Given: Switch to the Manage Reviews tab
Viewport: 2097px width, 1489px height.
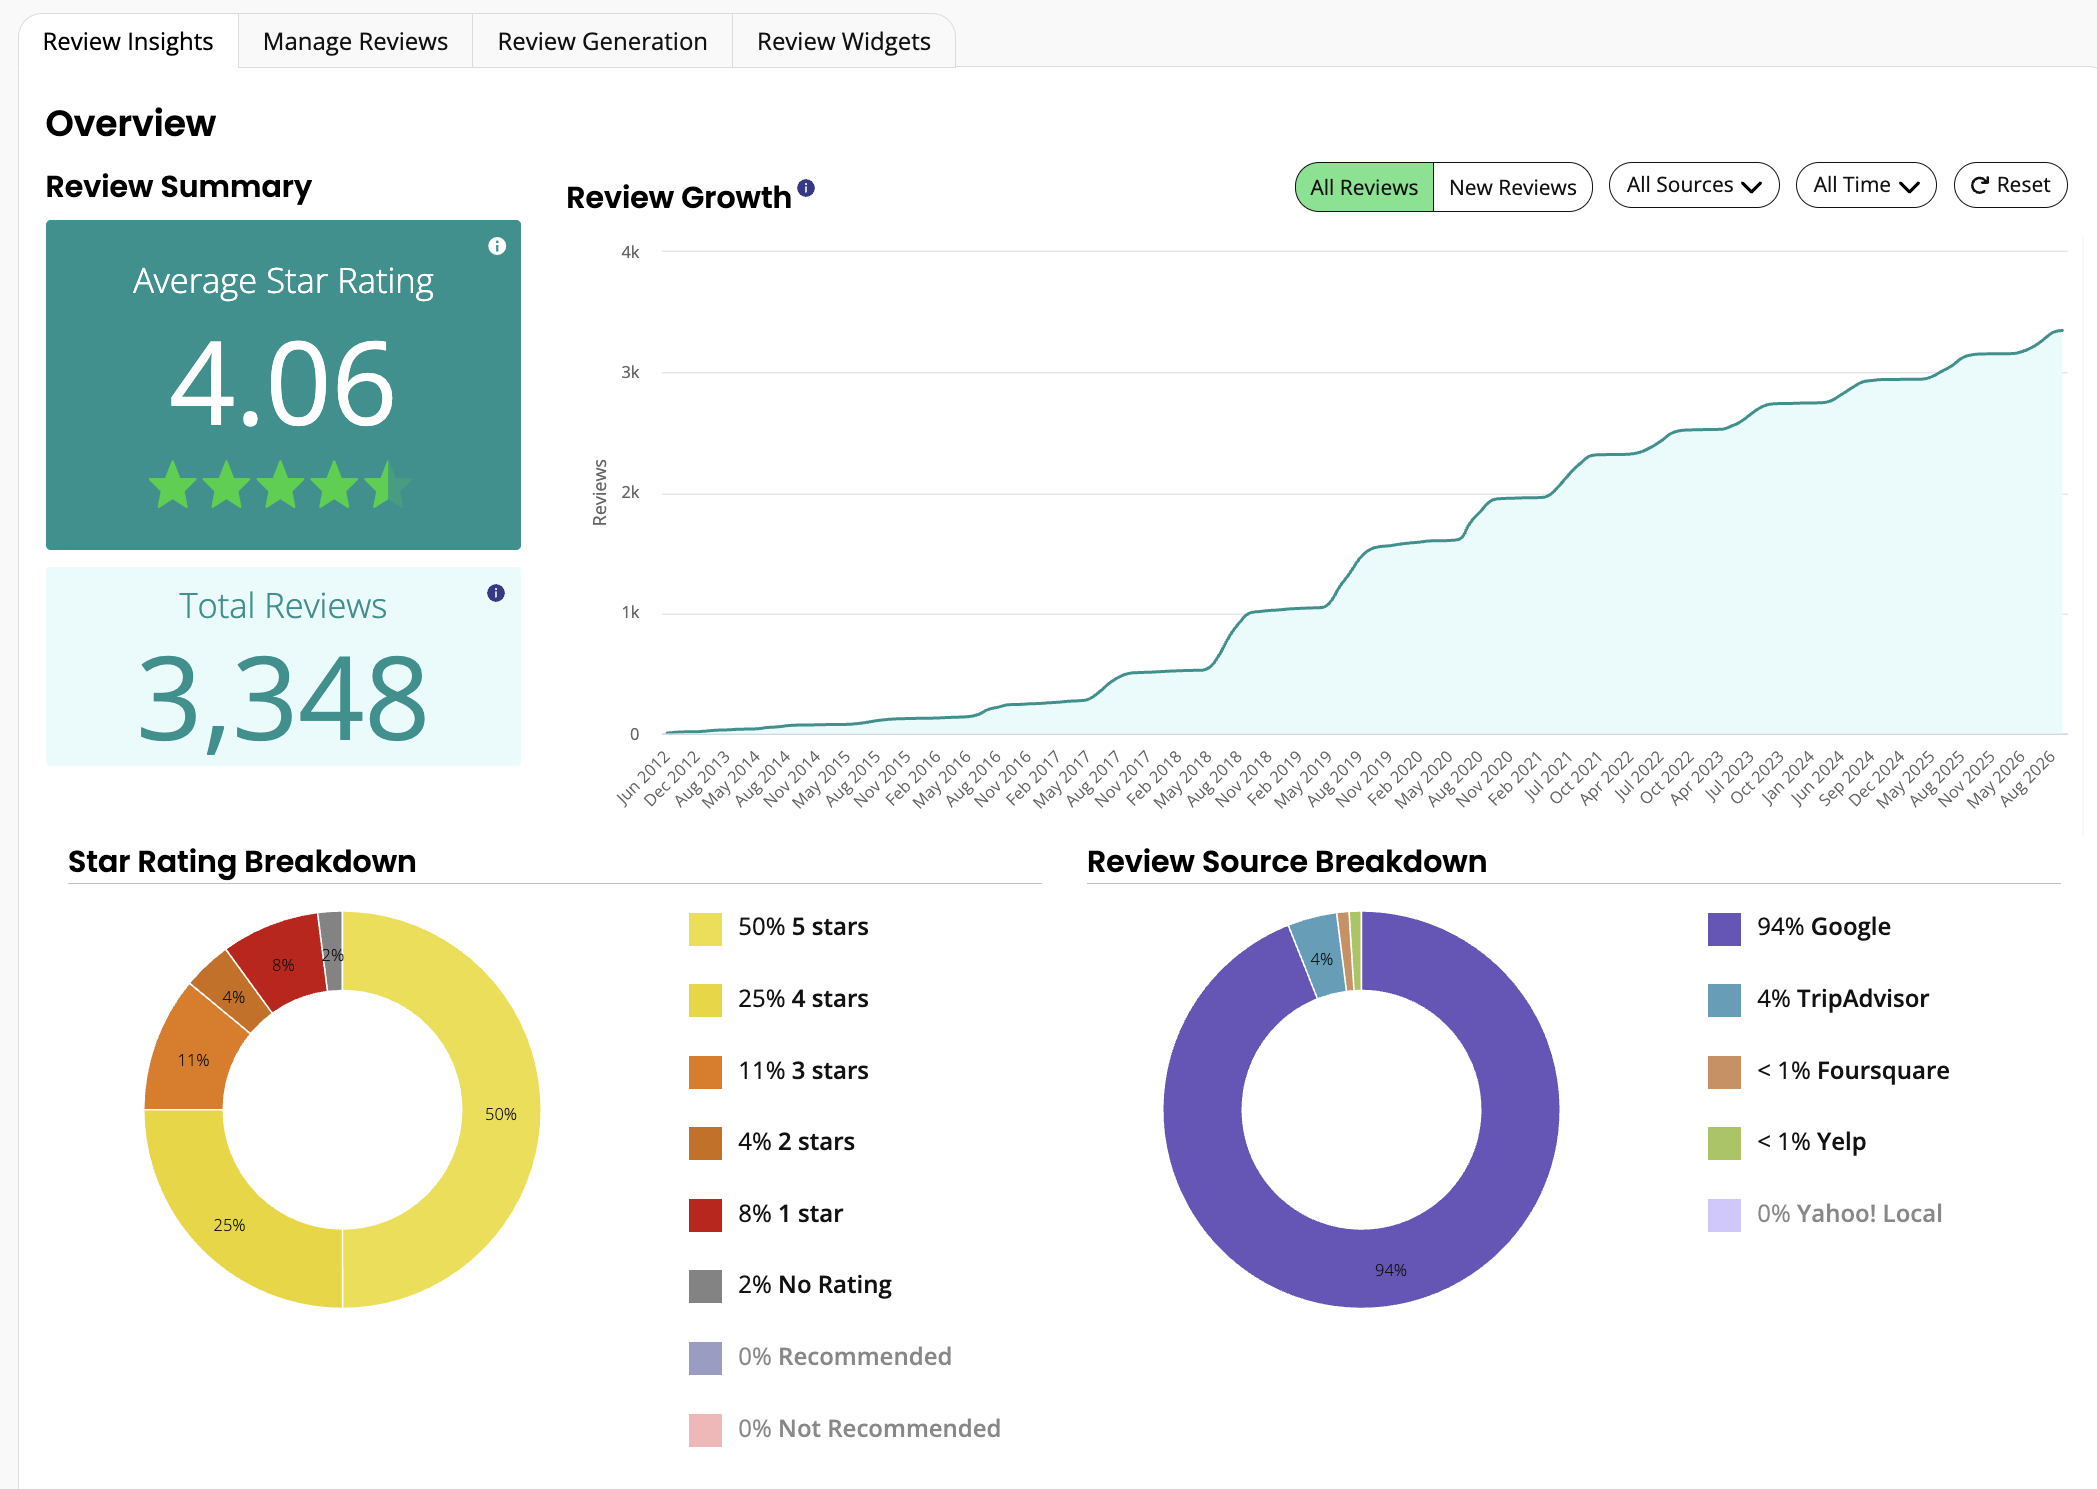Looking at the screenshot, I should coord(355,41).
